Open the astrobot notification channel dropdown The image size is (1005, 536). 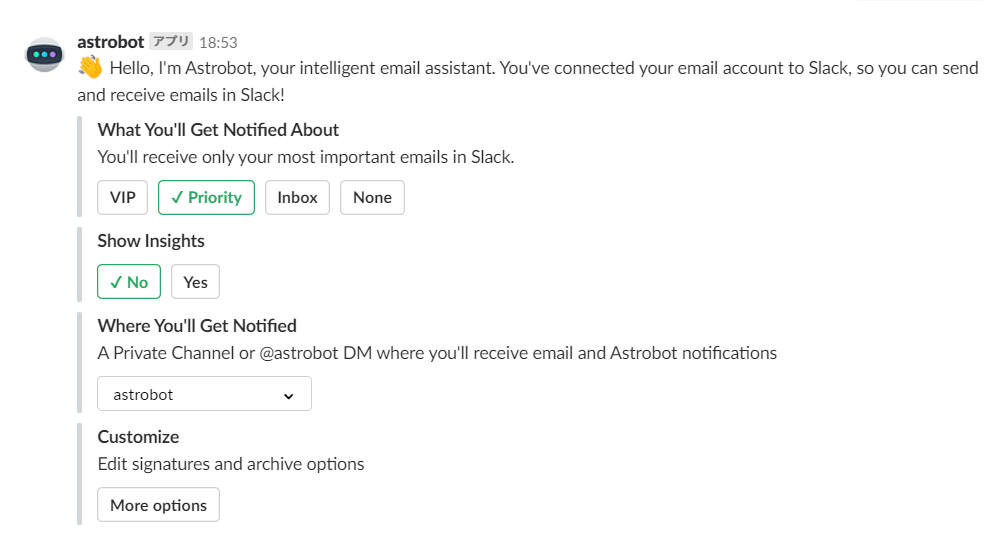pyautogui.click(x=204, y=394)
